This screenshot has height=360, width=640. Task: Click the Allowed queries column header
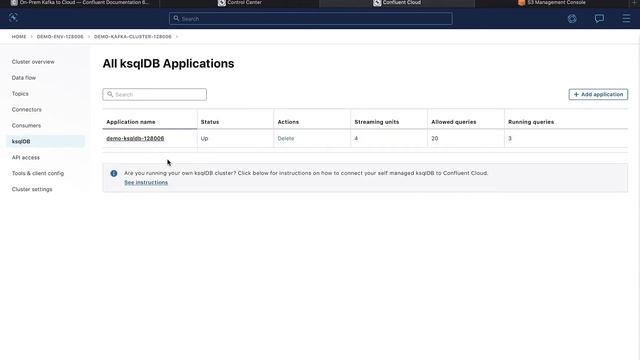pyautogui.click(x=453, y=122)
